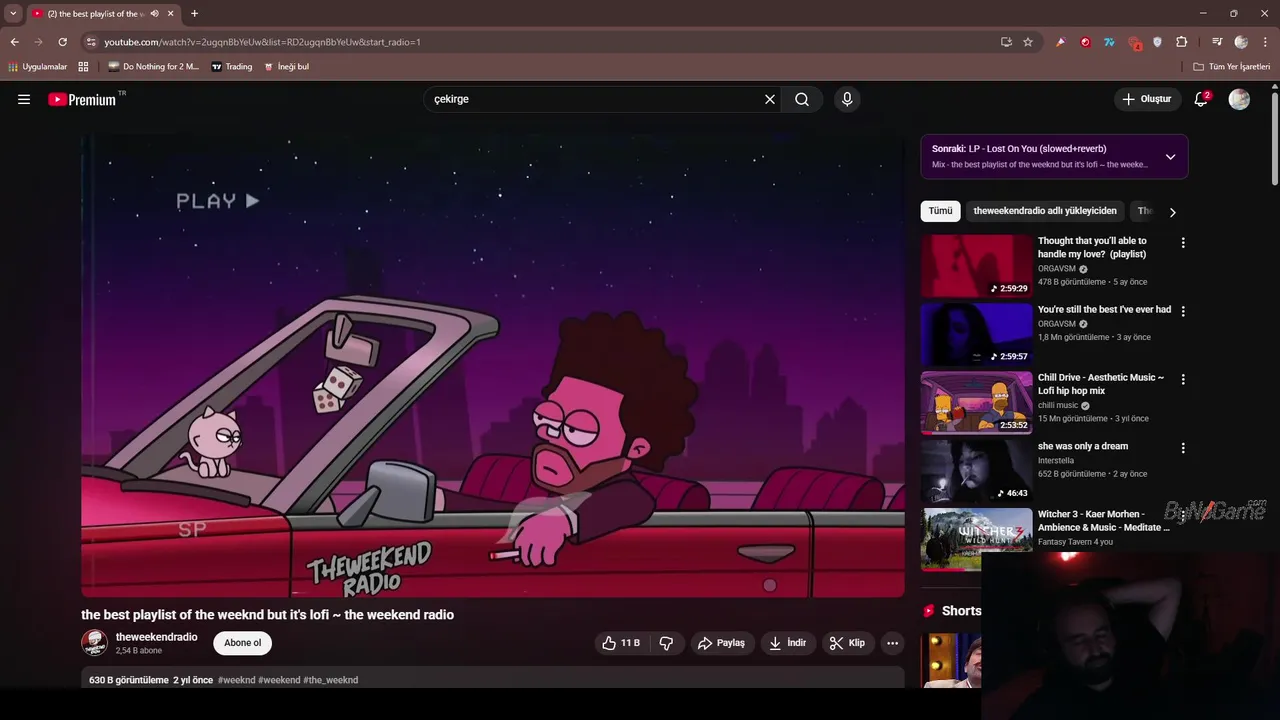The height and width of the screenshot is (720, 1280).
Task: Open 'Tüm Yer İşaretleri' bookmarks folder
Action: click(x=1232, y=67)
